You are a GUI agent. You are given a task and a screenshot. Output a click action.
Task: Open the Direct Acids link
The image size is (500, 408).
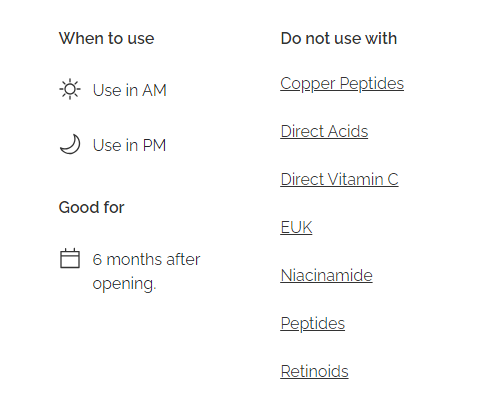[324, 131]
